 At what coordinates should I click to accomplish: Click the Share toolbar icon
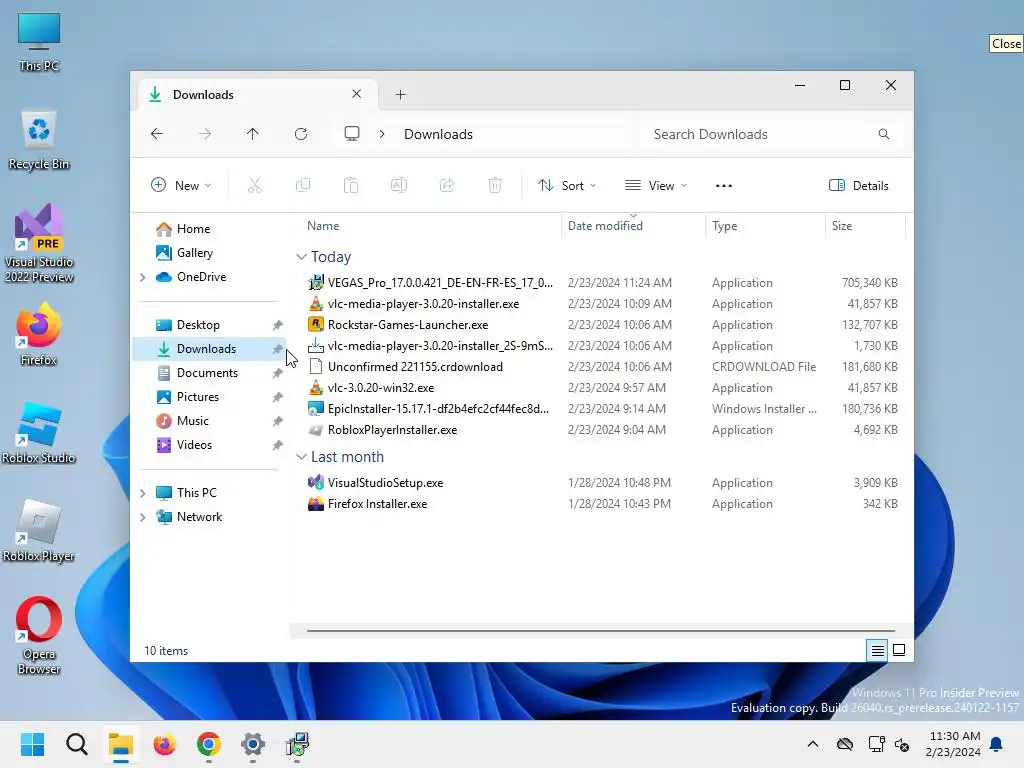(x=447, y=185)
